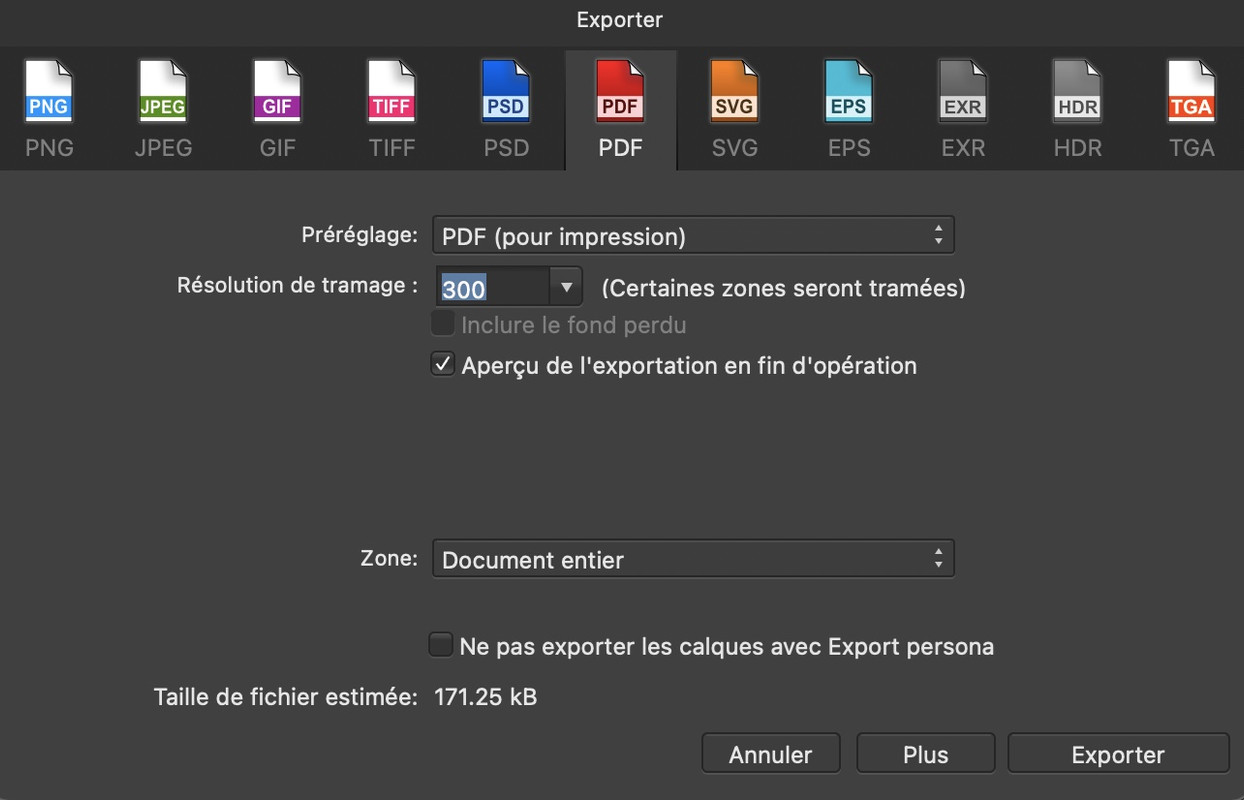Screen dimensions: 1244x800
Task: Click the resolution field showing 300
Action: [493, 288]
